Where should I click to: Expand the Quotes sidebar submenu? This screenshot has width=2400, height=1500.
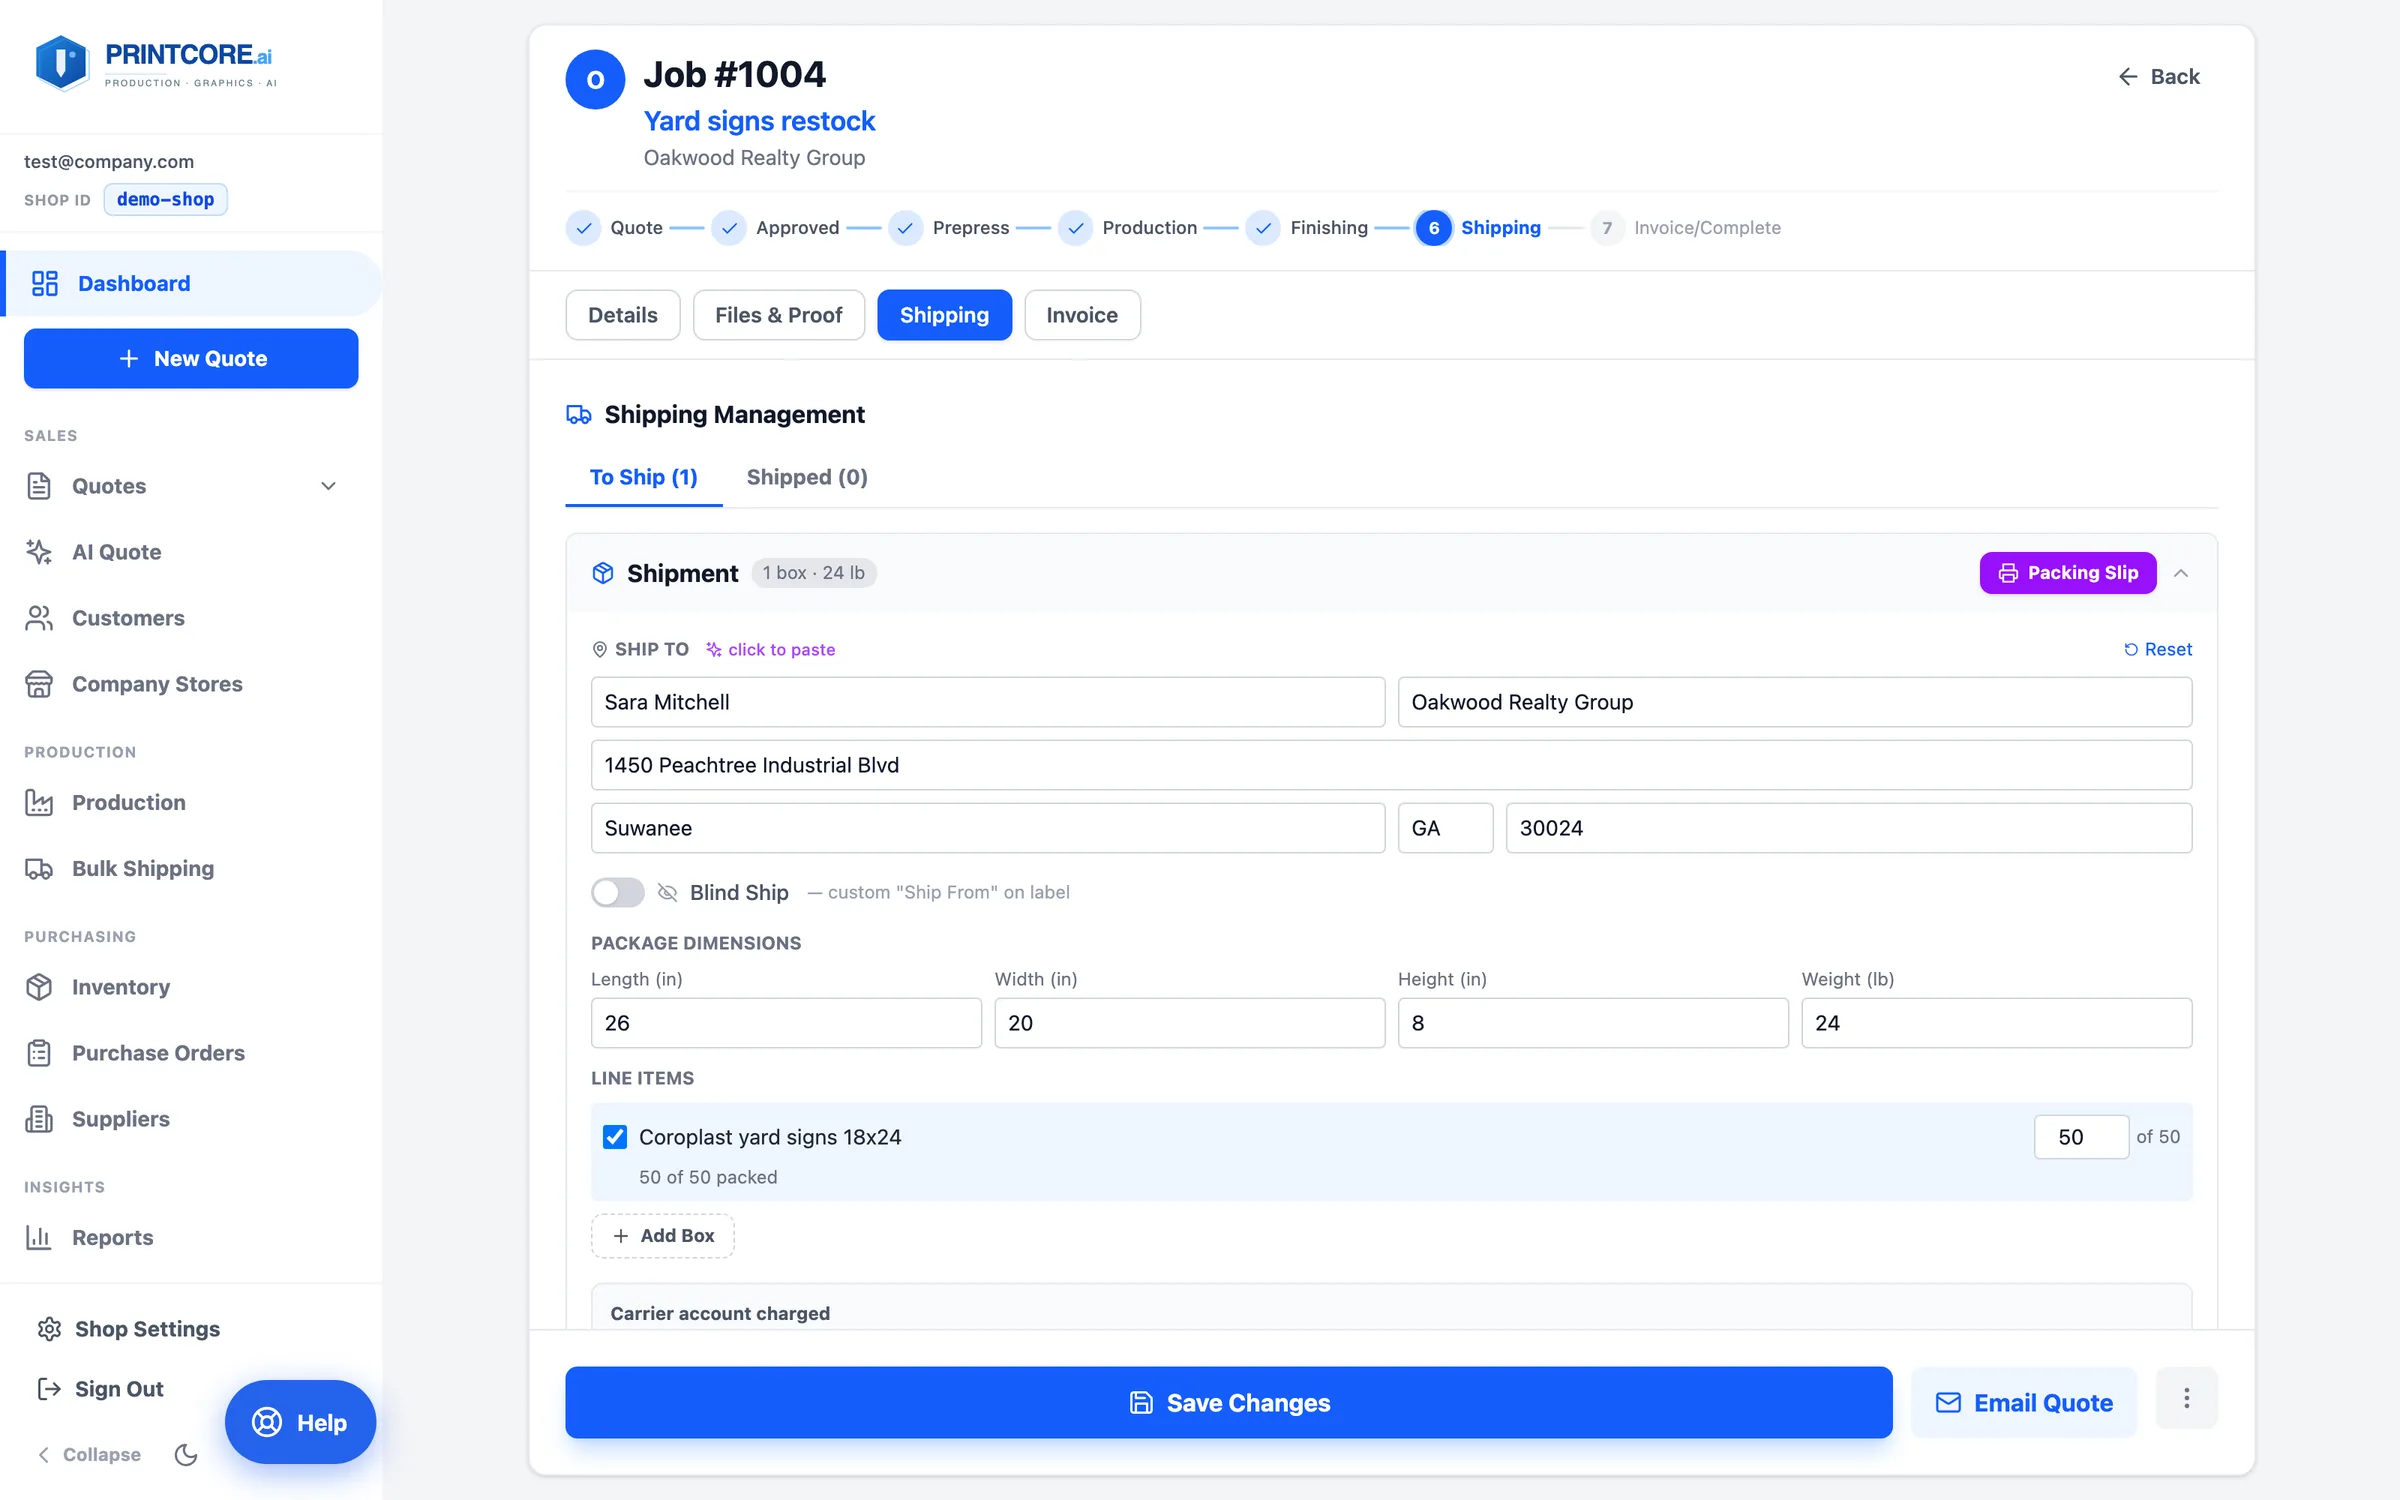328,486
